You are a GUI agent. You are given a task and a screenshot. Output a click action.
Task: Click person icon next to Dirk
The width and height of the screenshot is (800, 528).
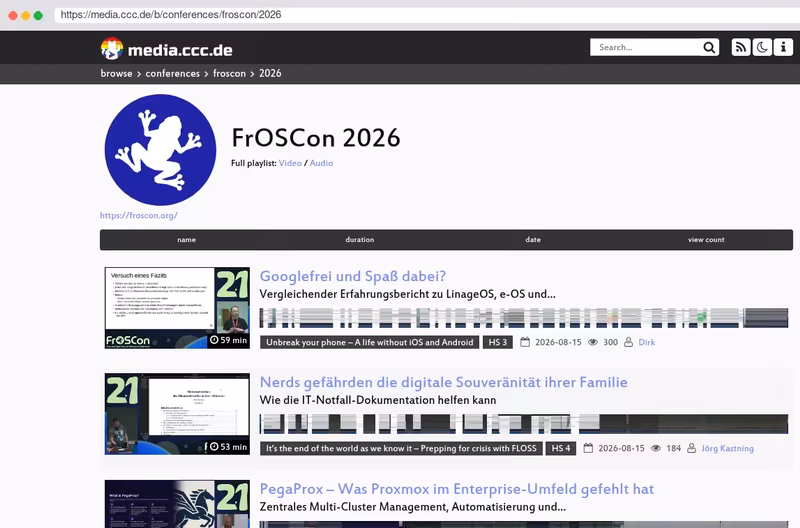[629, 342]
